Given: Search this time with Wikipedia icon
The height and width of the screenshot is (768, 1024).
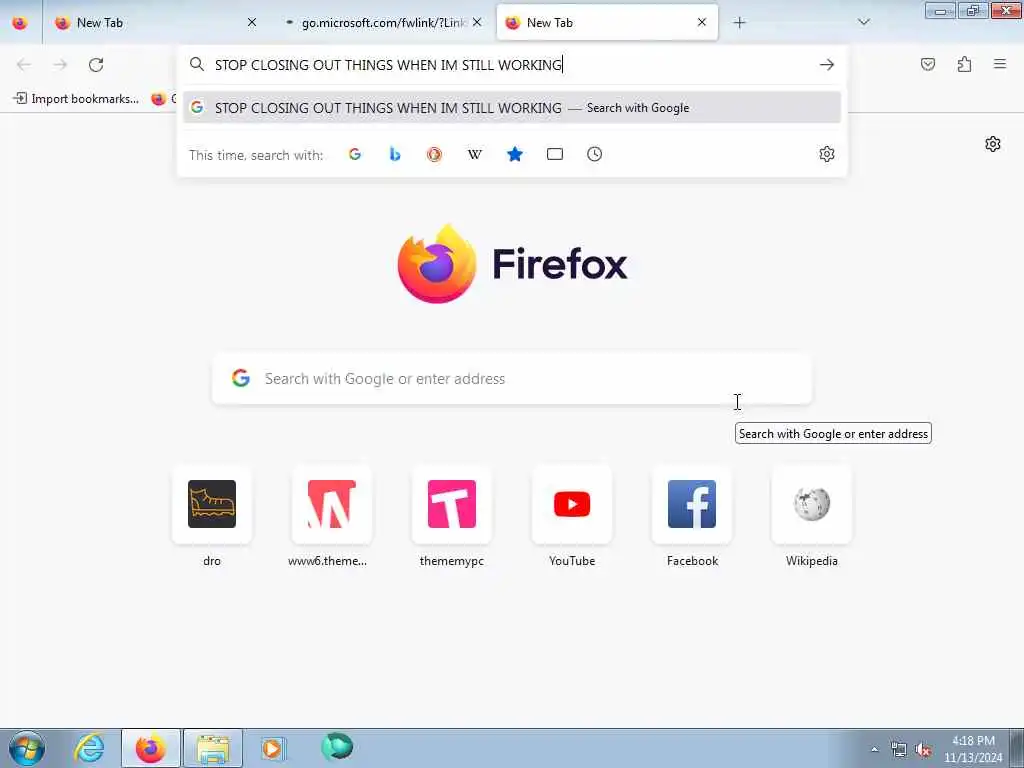Looking at the screenshot, I should 475,154.
